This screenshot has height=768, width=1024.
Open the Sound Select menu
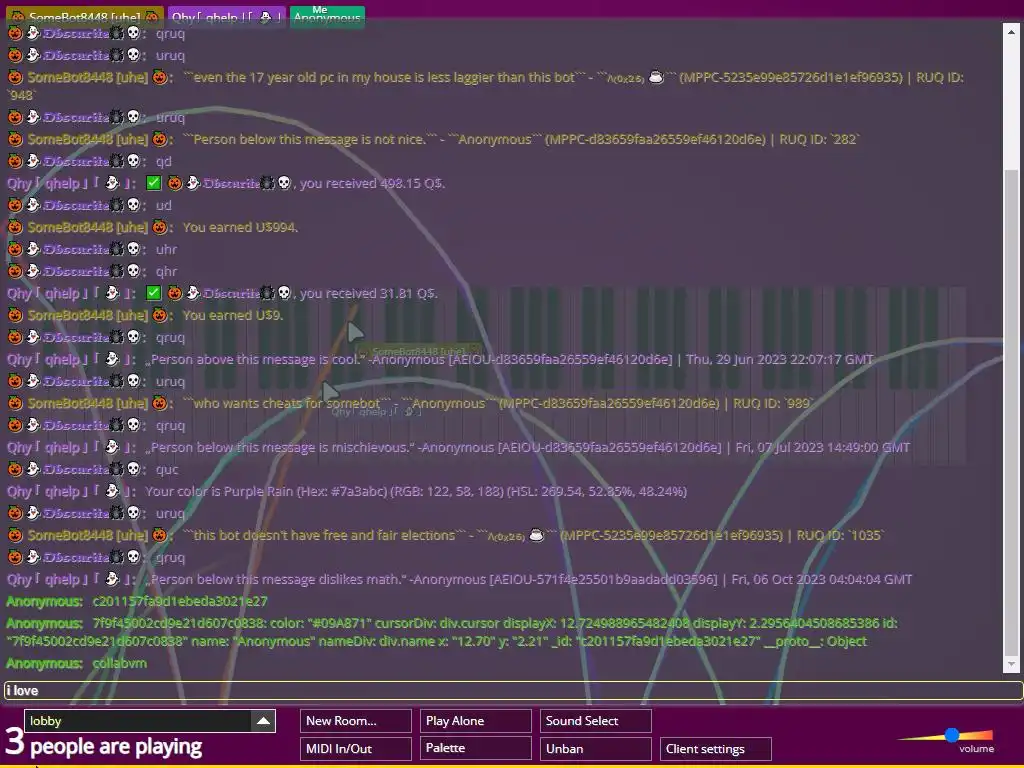pyautogui.click(x=596, y=721)
